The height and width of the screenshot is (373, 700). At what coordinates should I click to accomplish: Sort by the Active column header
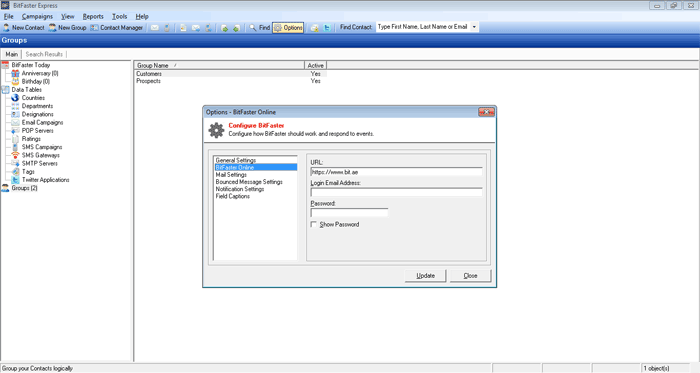pyautogui.click(x=316, y=65)
